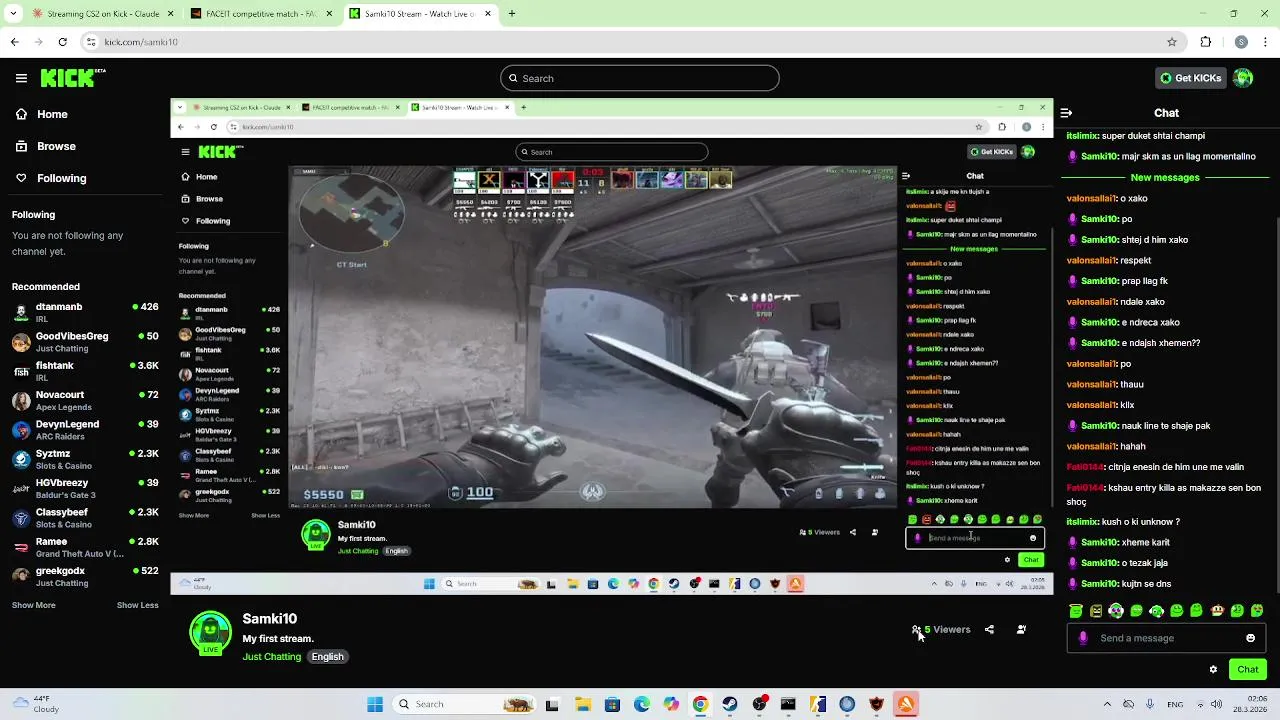This screenshot has width=1280, height=720.
Task: Open Browse in the sidebar
Action: [x=45, y=146]
